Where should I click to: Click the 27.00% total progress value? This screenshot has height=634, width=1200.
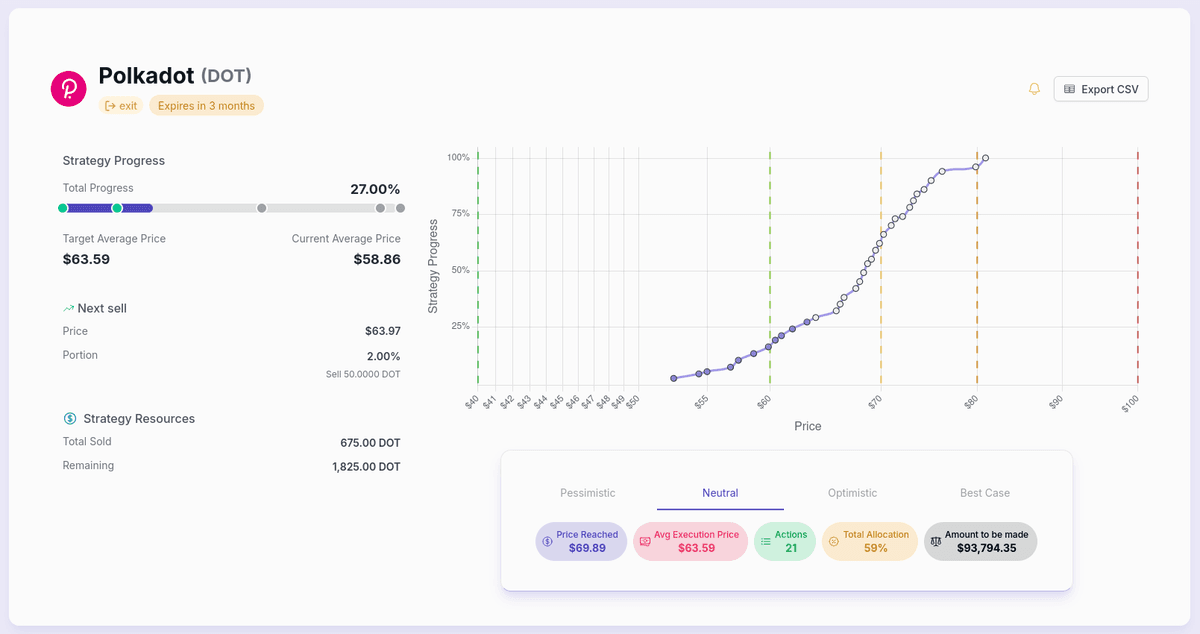click(x=375, y=189)
